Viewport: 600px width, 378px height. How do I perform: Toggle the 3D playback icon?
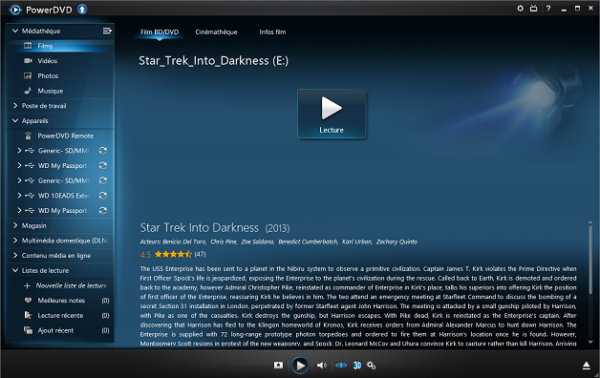click(357, 365)
